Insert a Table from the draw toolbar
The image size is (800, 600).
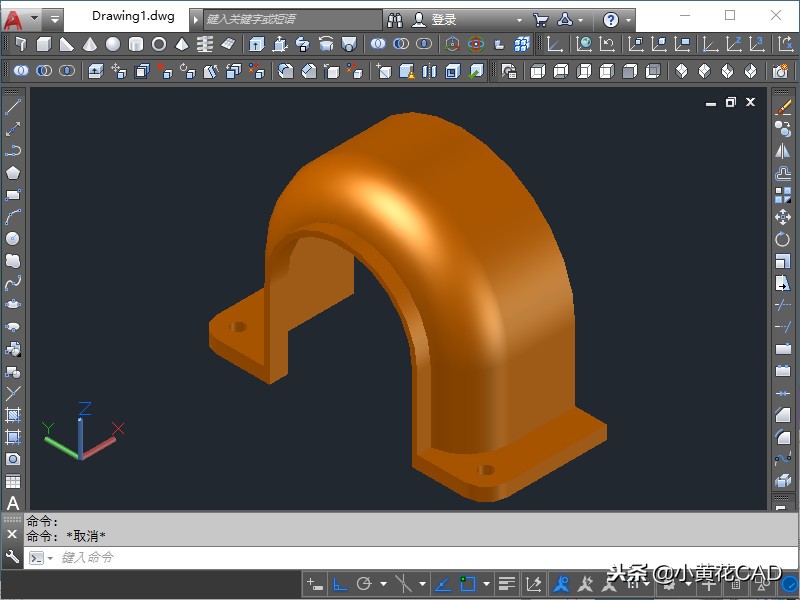coord(13,481)
